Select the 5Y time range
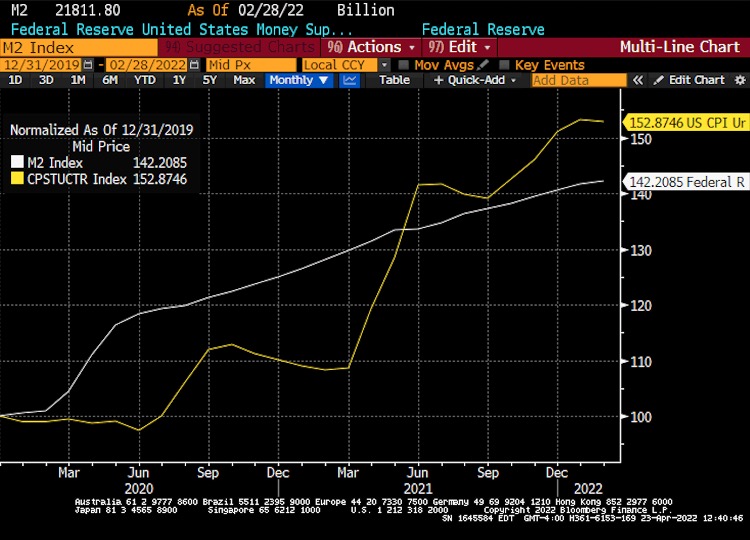 [210, 80]
